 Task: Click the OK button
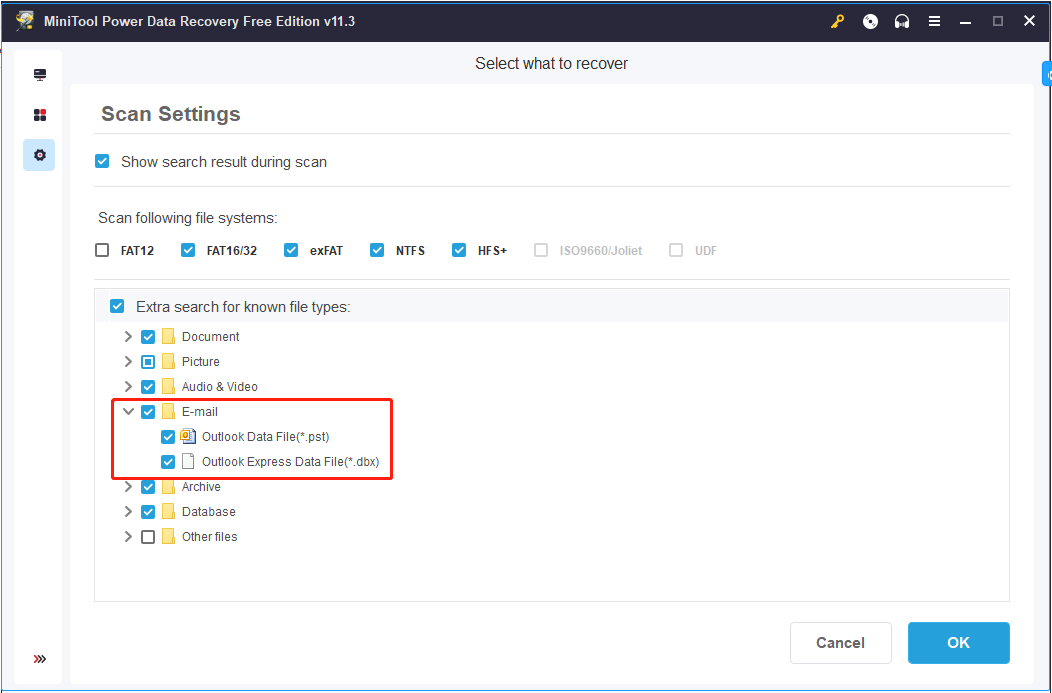[958, 643]
